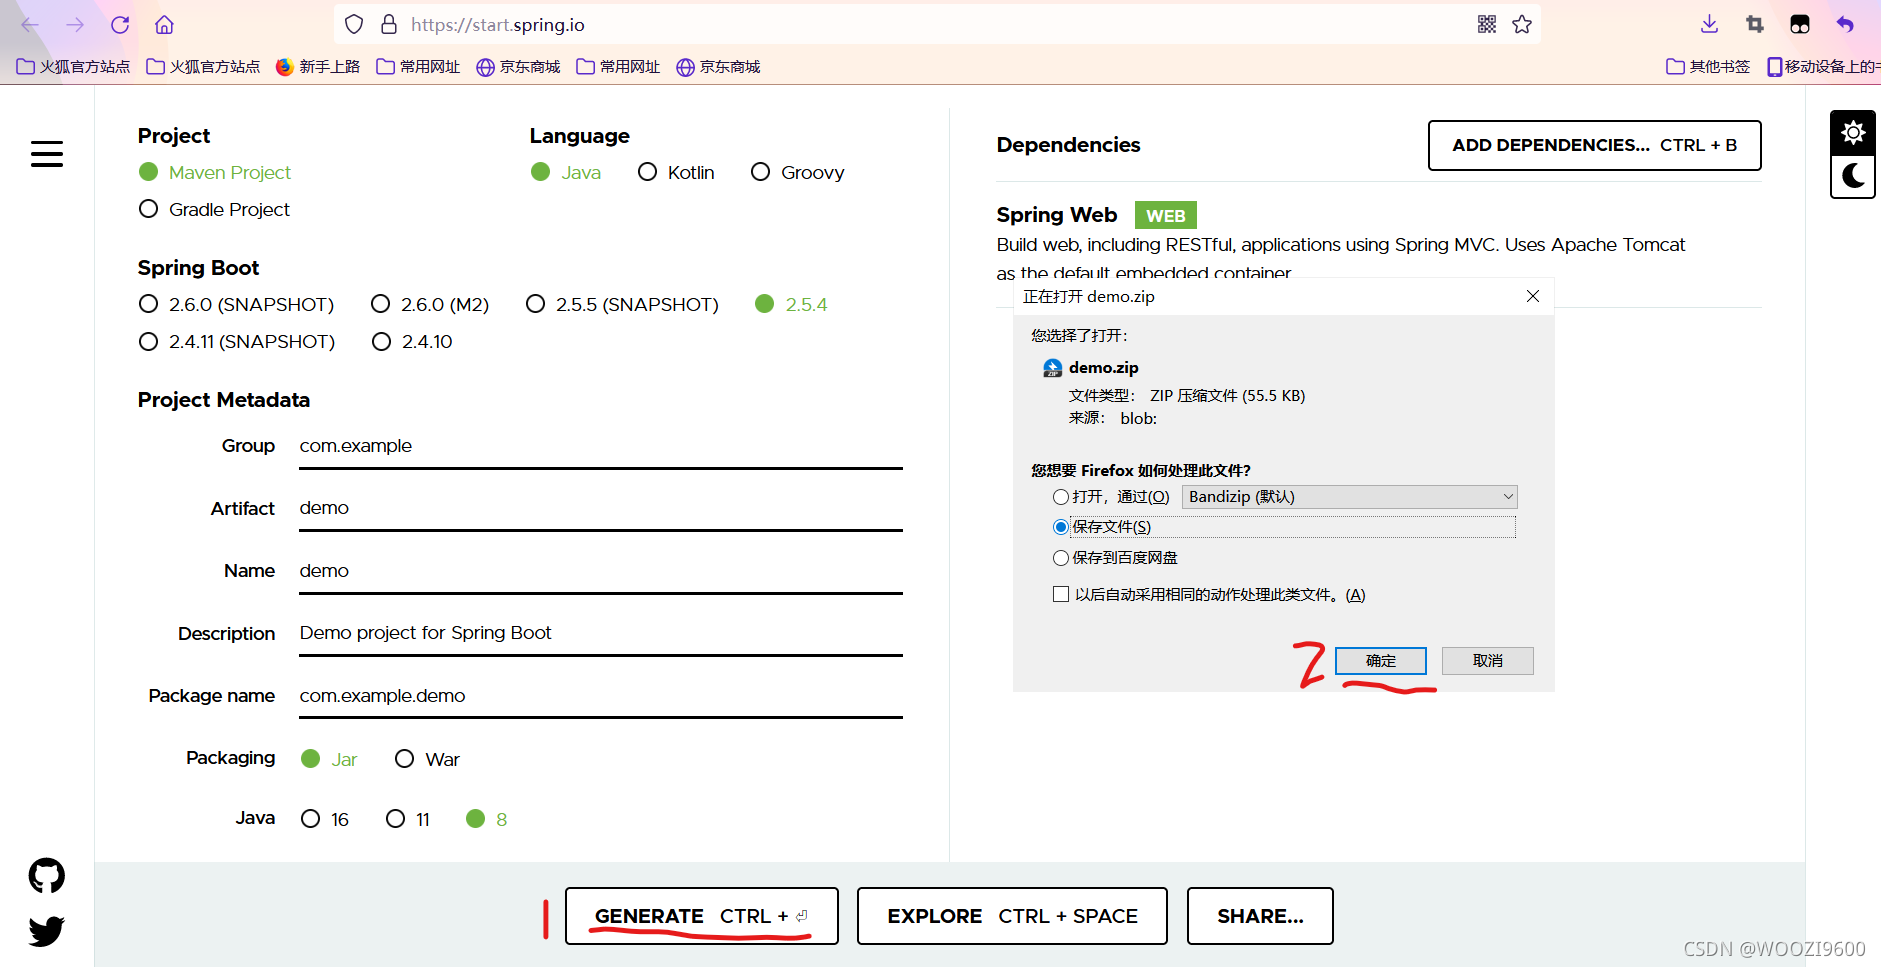
Task: Choose Kotlin as the language
Action: (x=676, y=172)
